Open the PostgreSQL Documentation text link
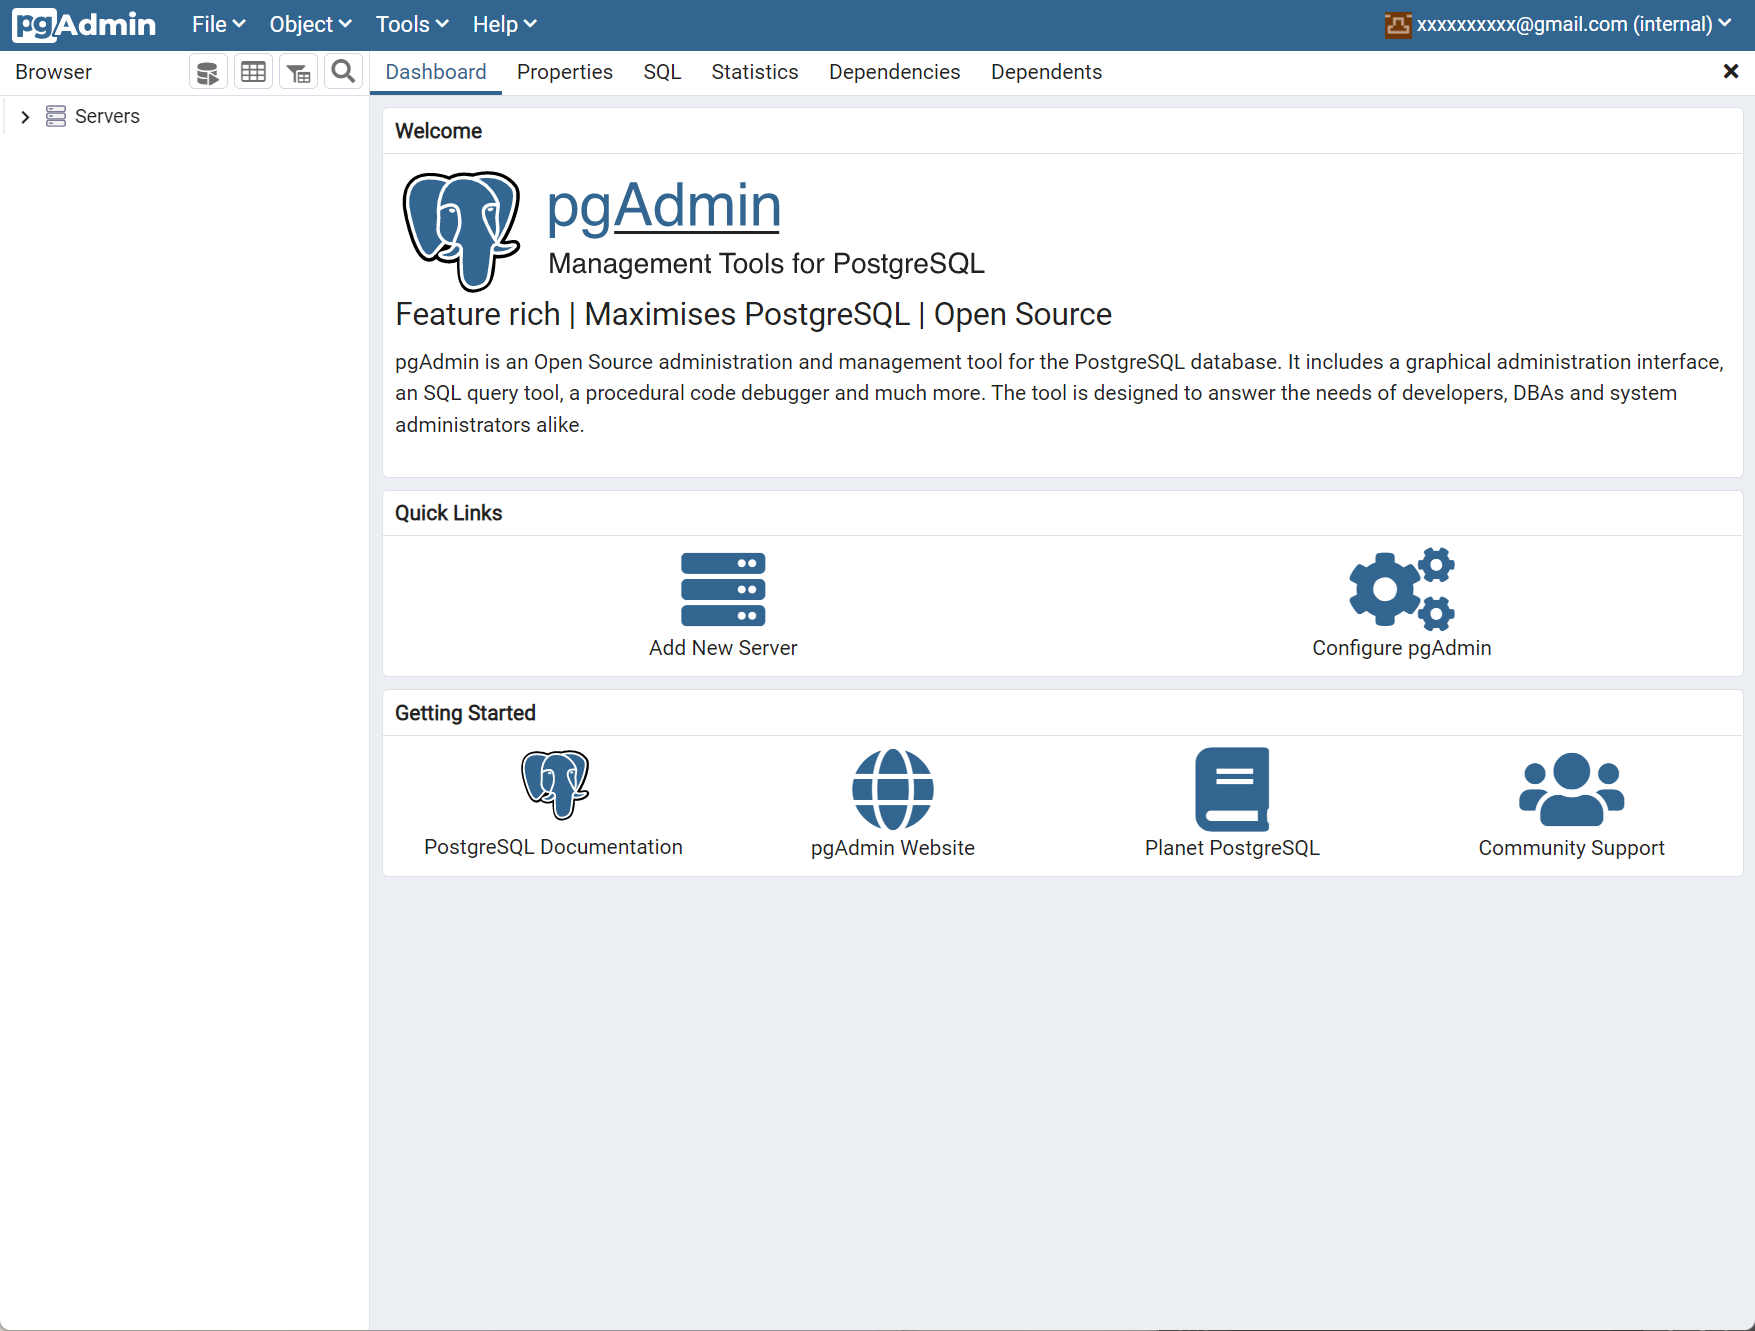 (553, 847)
